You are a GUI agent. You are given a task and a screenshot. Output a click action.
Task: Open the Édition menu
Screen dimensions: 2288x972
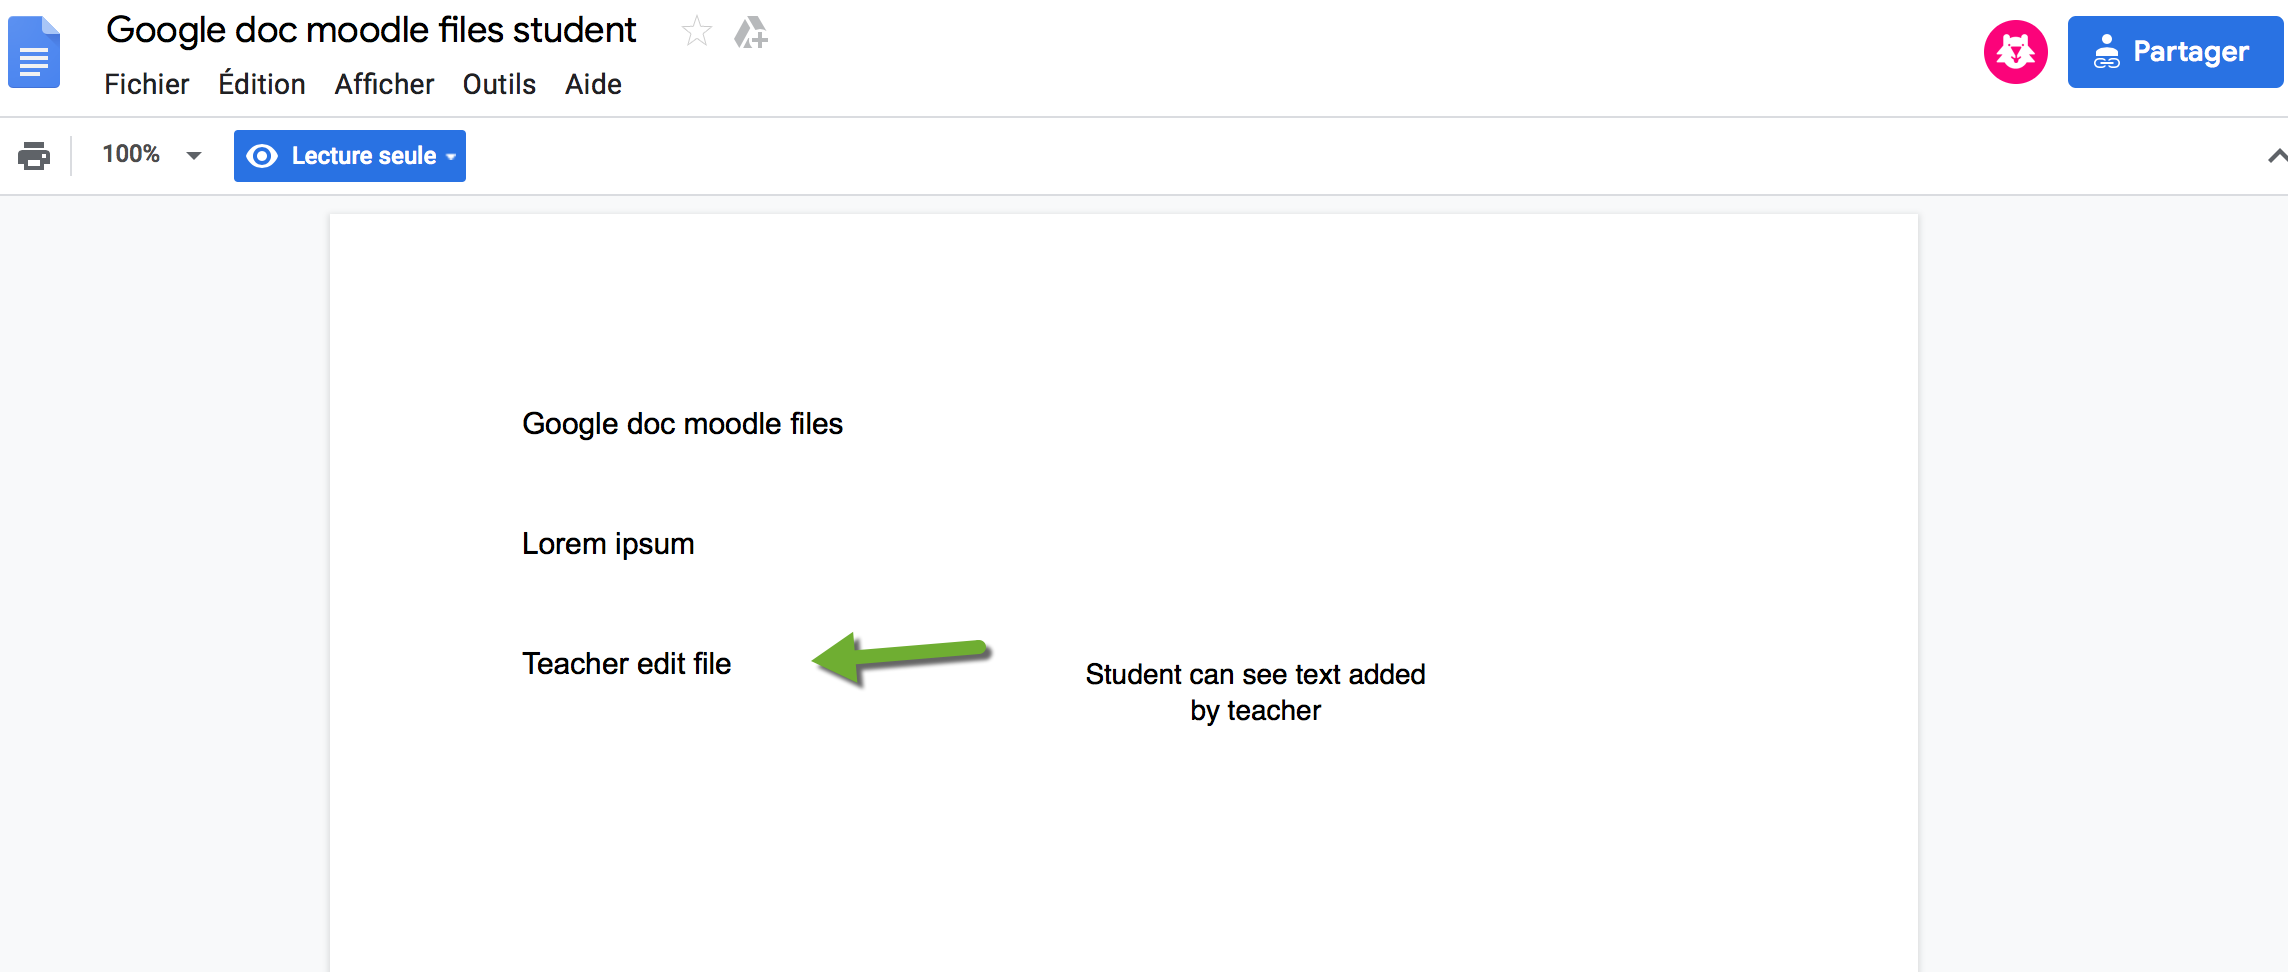point(262,84)
